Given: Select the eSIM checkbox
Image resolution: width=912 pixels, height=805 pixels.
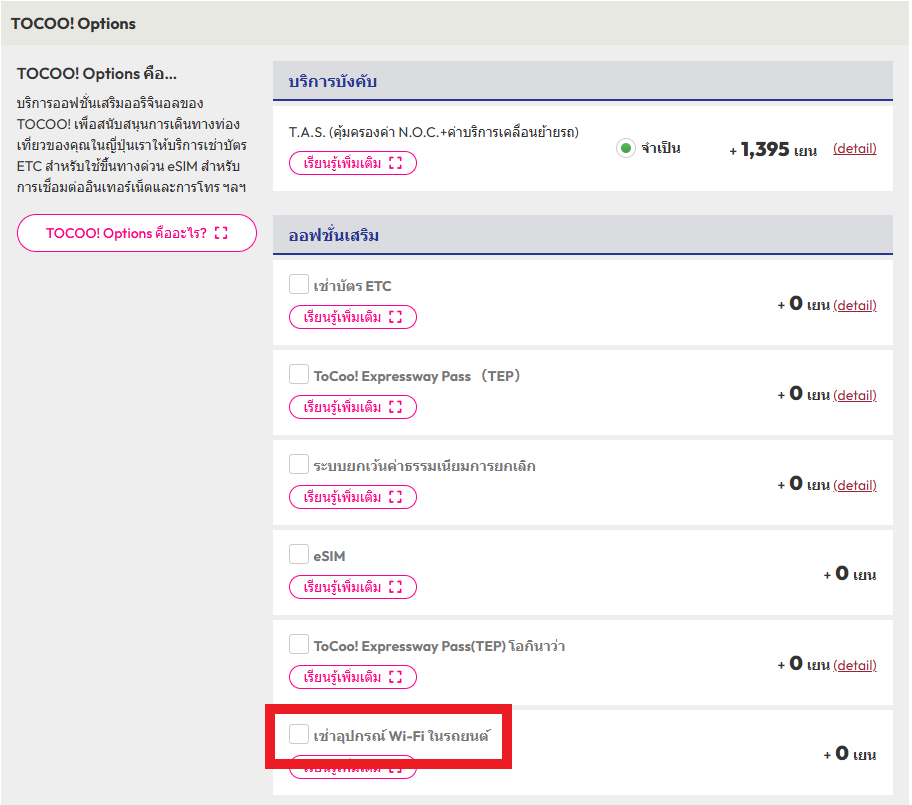Looking at the screenshot, I should click(298, 554).
